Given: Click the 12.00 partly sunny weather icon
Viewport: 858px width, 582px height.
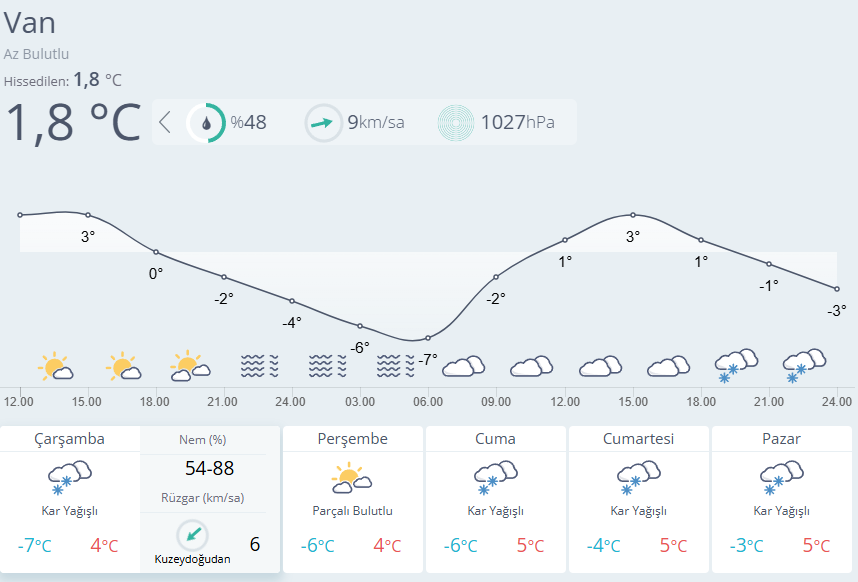Looking at the screenshot, I should [x=55, y=367].
